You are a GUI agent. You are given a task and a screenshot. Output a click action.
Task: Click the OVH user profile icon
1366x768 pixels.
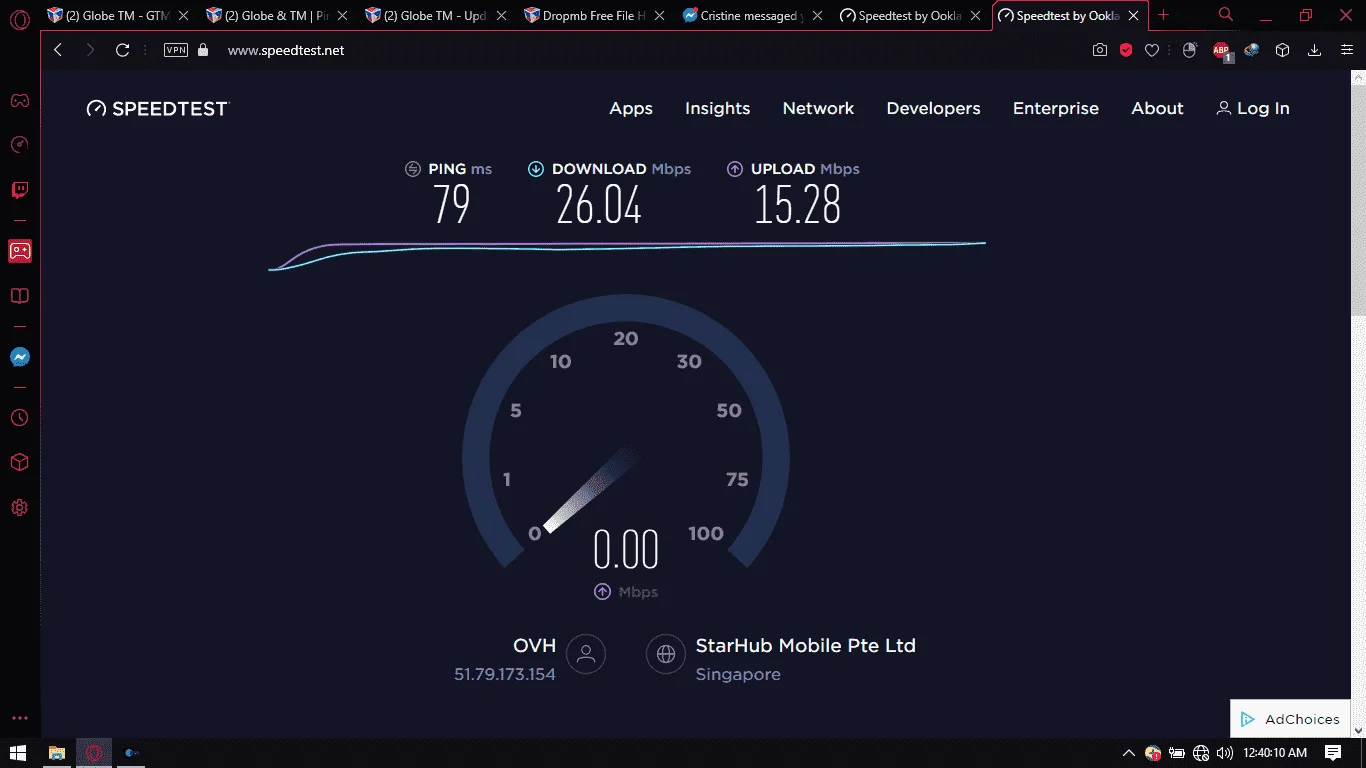pos(586,654)
